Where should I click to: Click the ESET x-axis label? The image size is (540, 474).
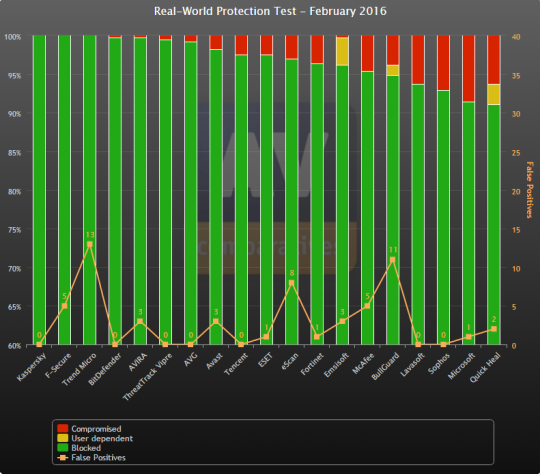pyautogui.click(x=265, y=360)
